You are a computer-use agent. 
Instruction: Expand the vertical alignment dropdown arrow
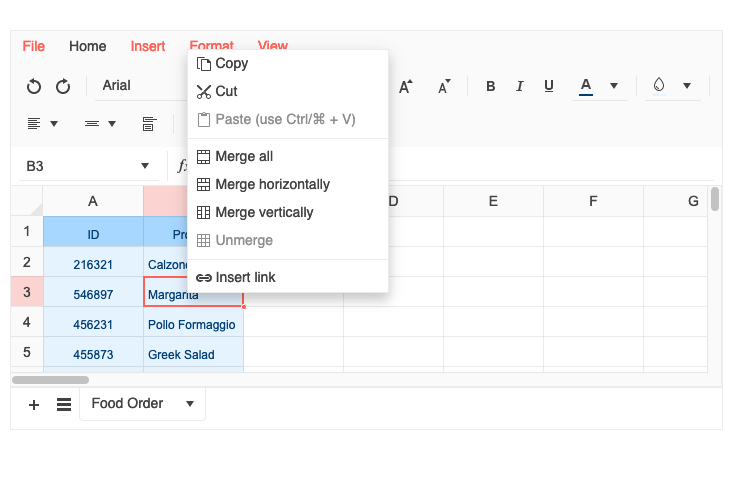click(x=112, y=124)
